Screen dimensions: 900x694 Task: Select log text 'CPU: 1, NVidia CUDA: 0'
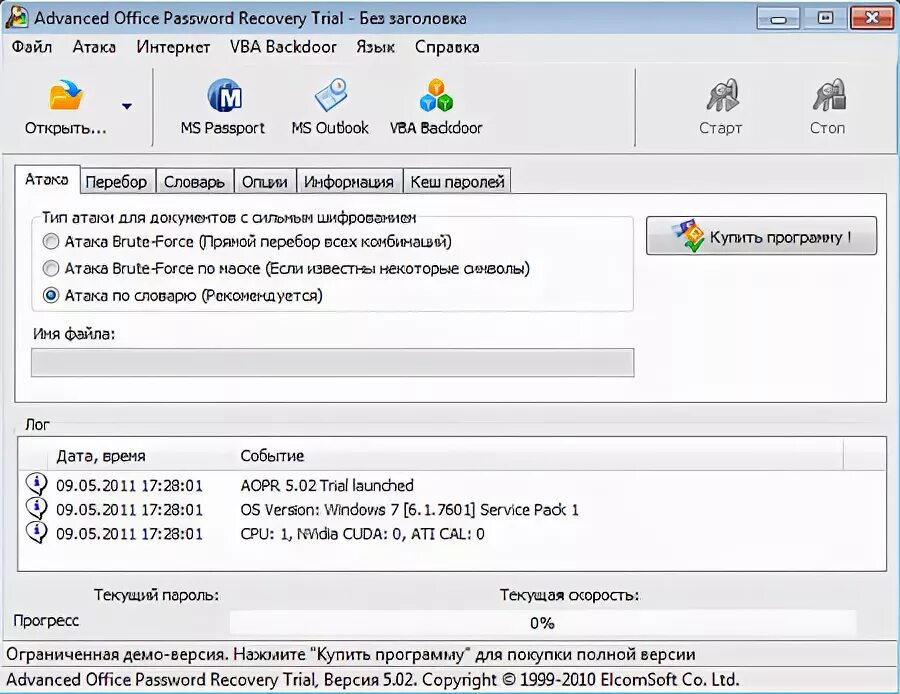coord(362,534)
